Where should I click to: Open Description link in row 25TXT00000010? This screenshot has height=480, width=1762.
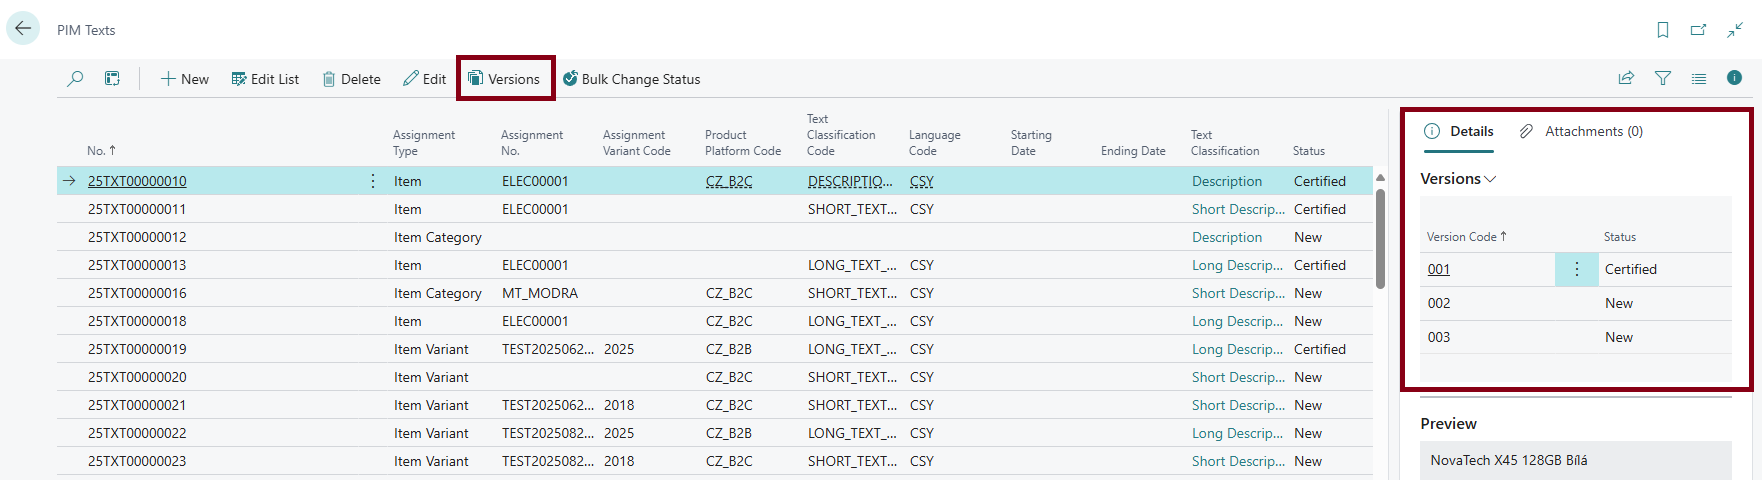[1227, 181]
